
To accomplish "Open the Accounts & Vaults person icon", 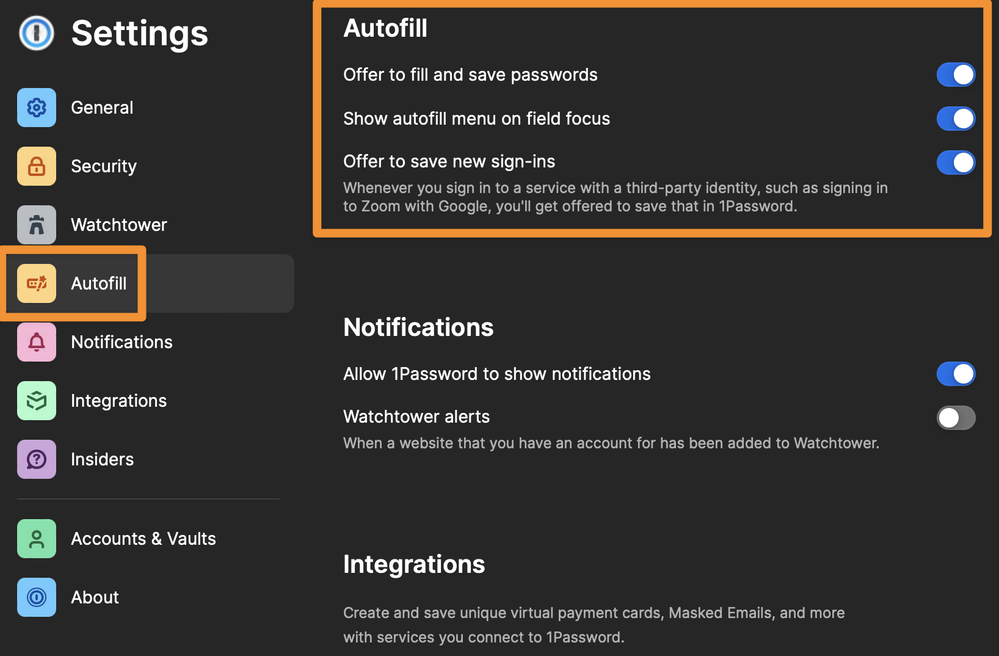I will point(37,539).
